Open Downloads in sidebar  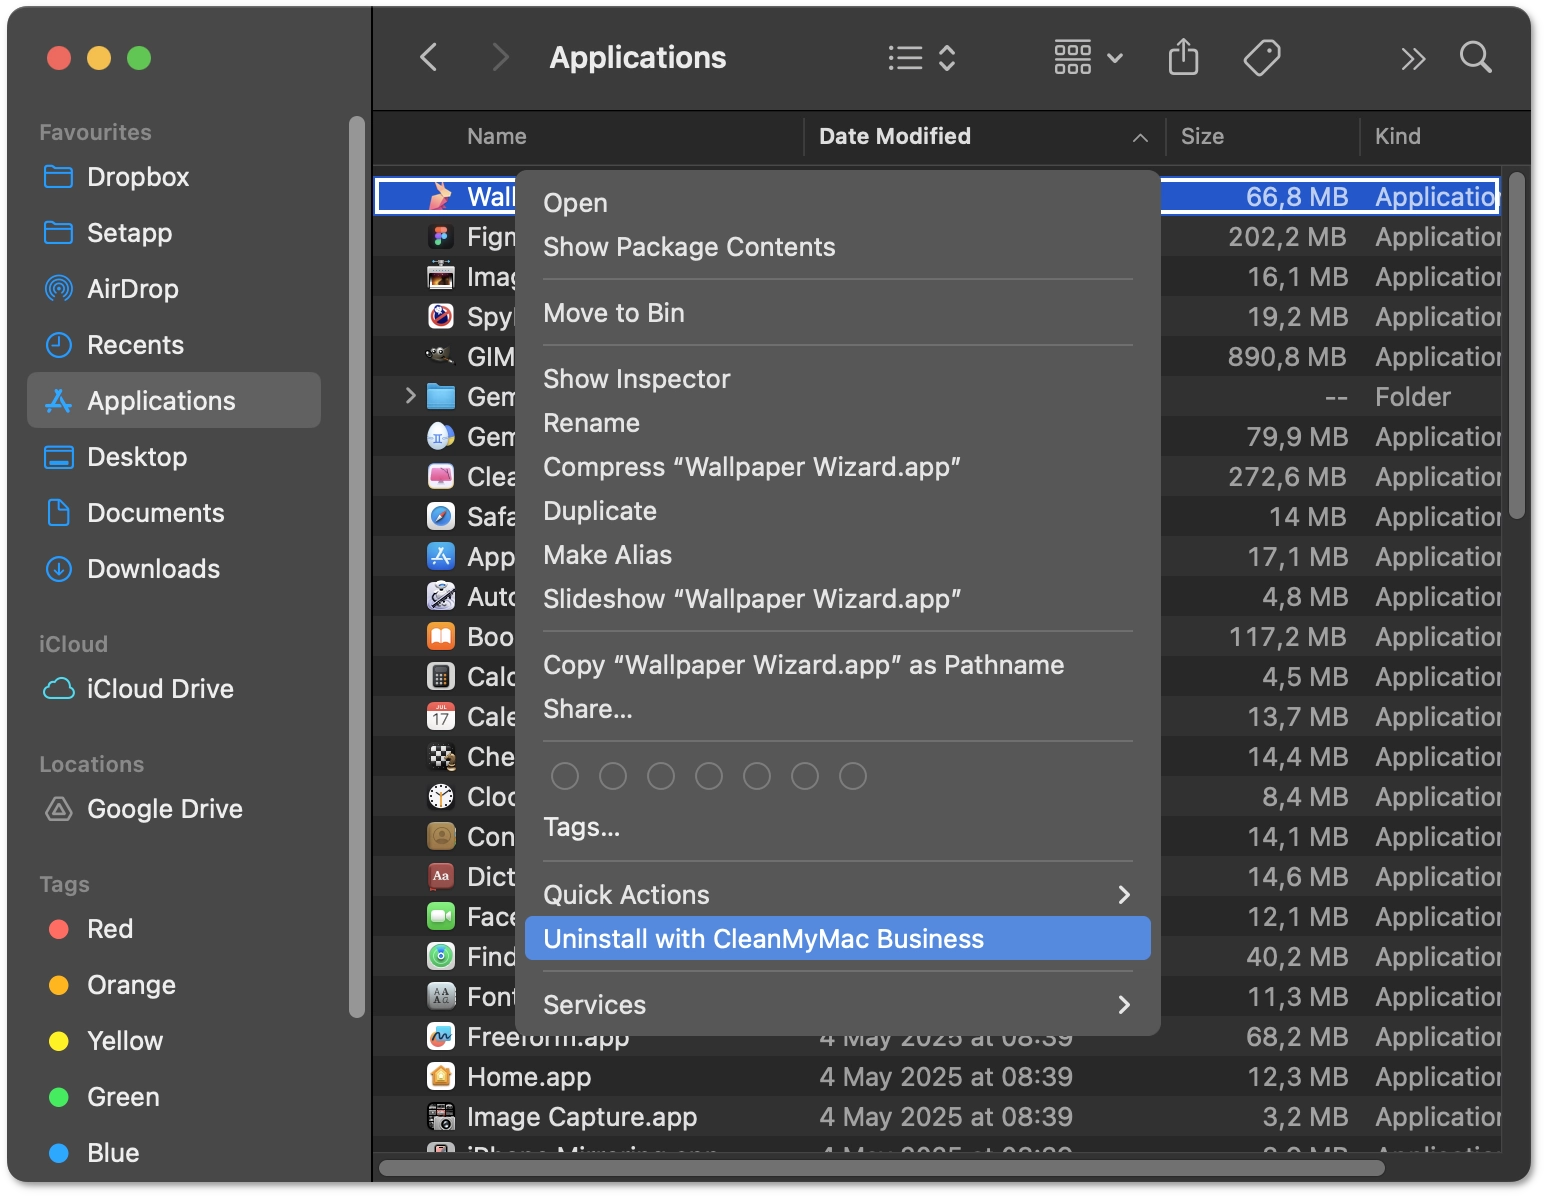coord(174,569)
